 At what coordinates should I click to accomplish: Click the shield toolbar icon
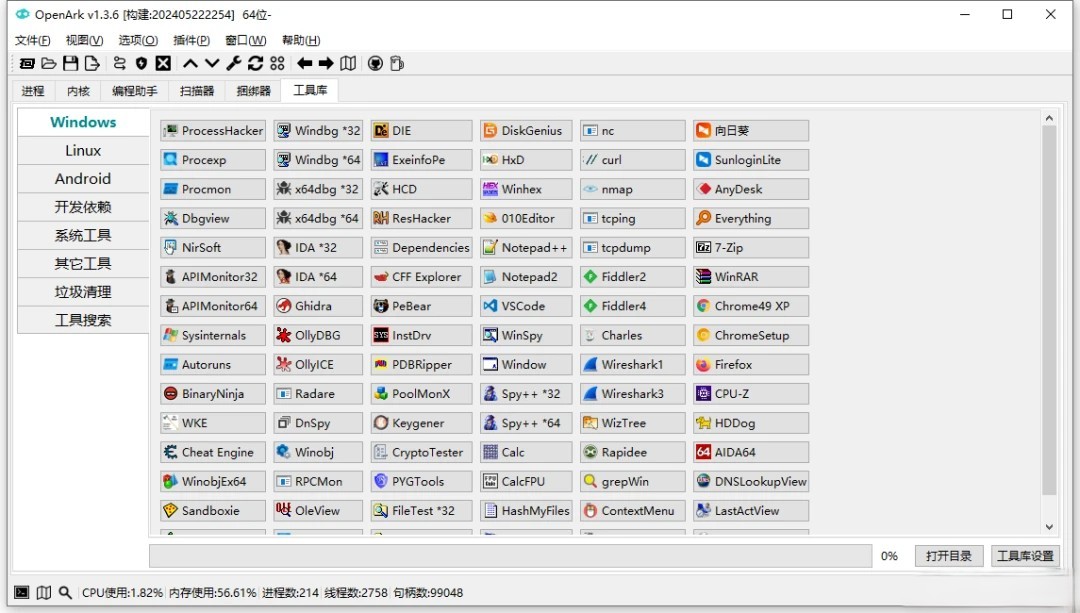141,63
